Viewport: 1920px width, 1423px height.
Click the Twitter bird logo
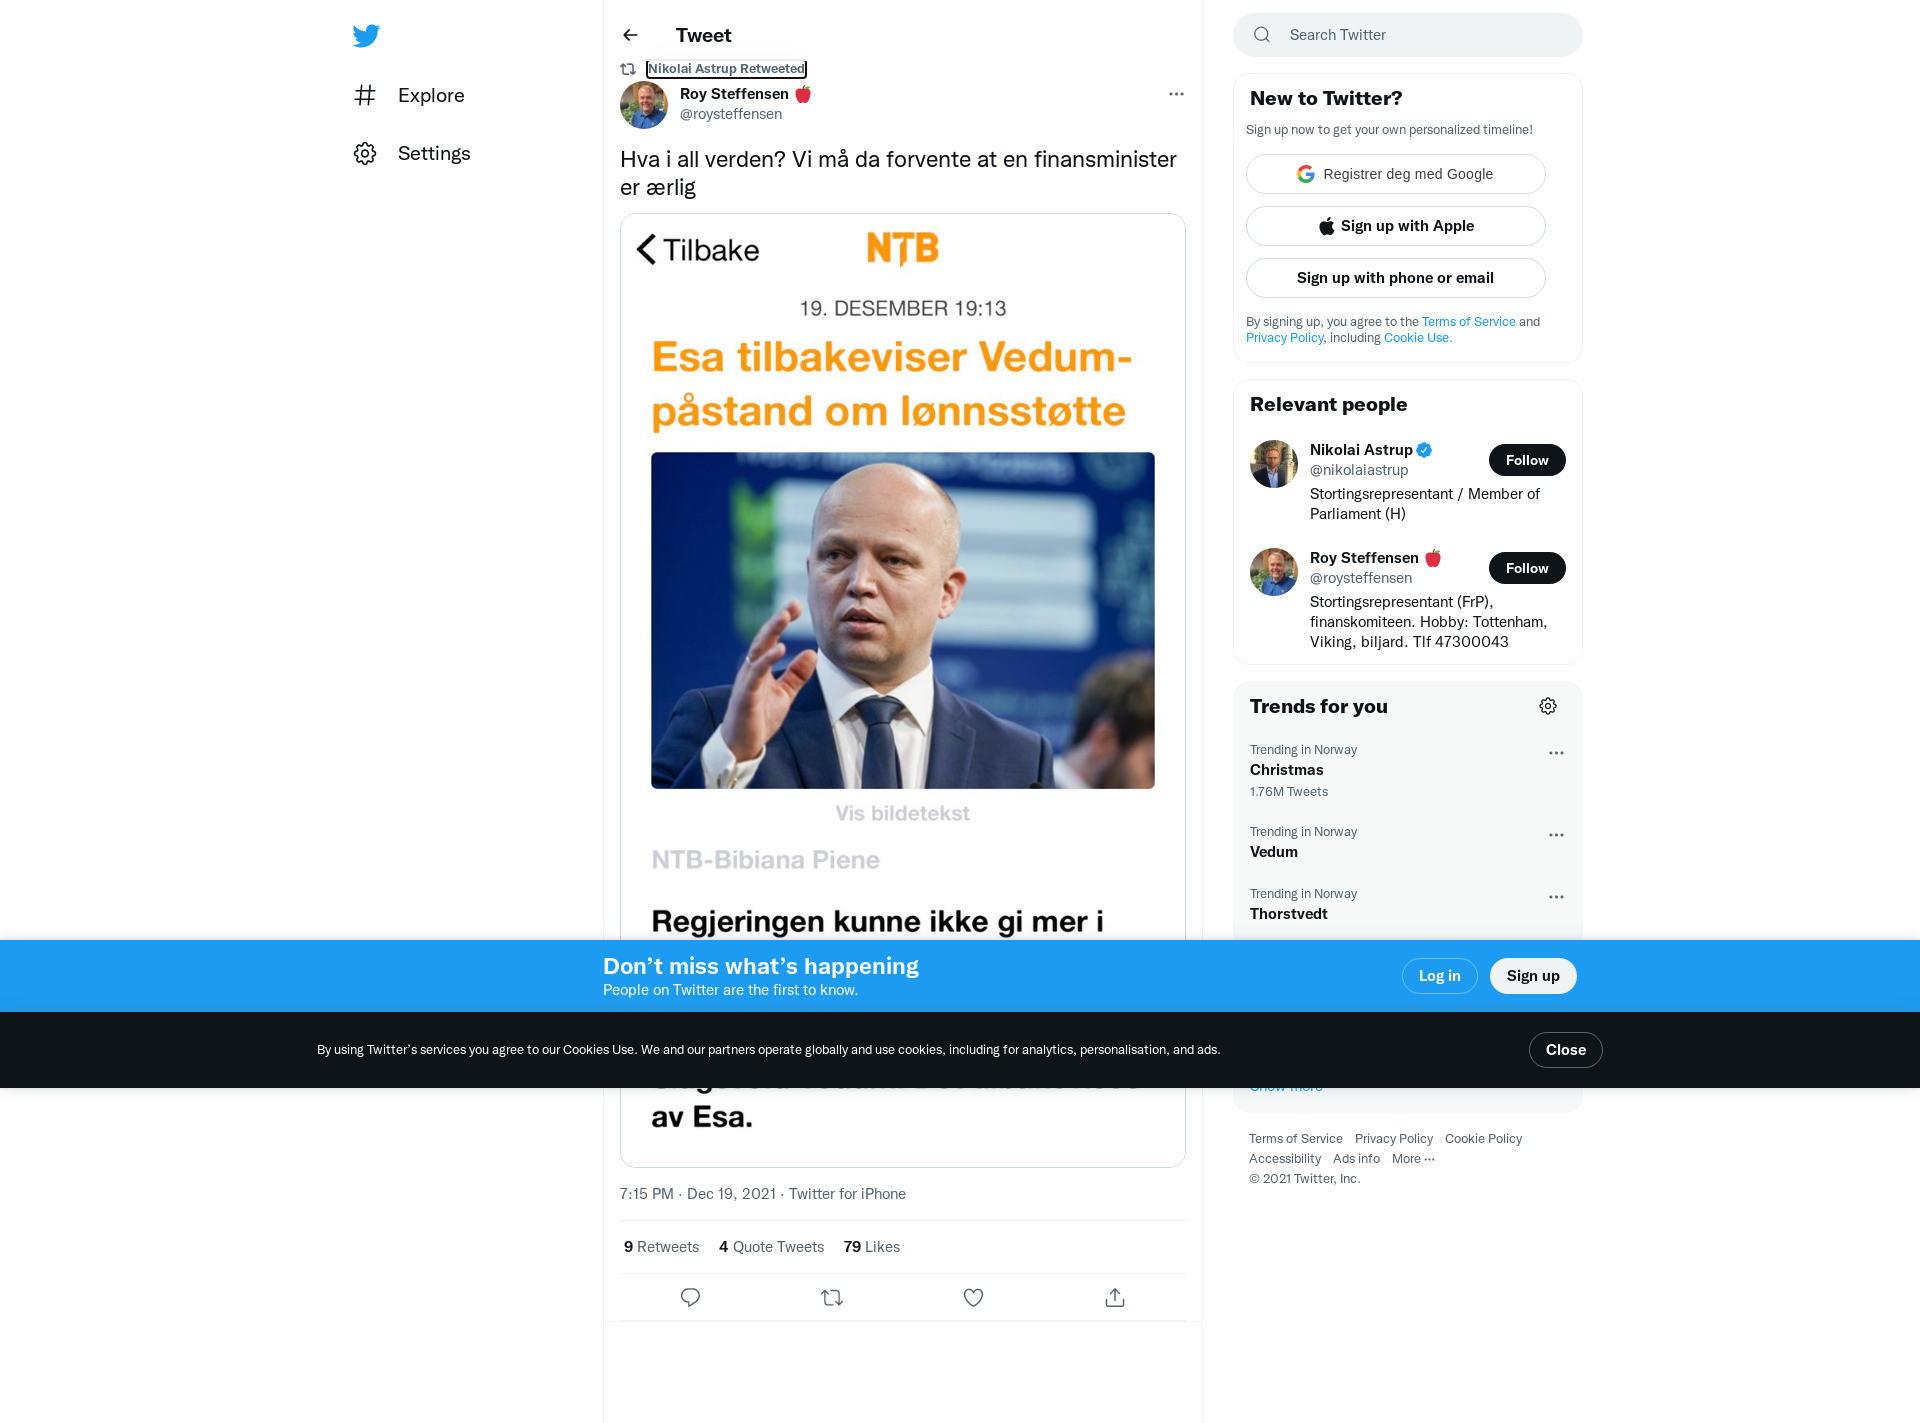(x=366, y=36)
